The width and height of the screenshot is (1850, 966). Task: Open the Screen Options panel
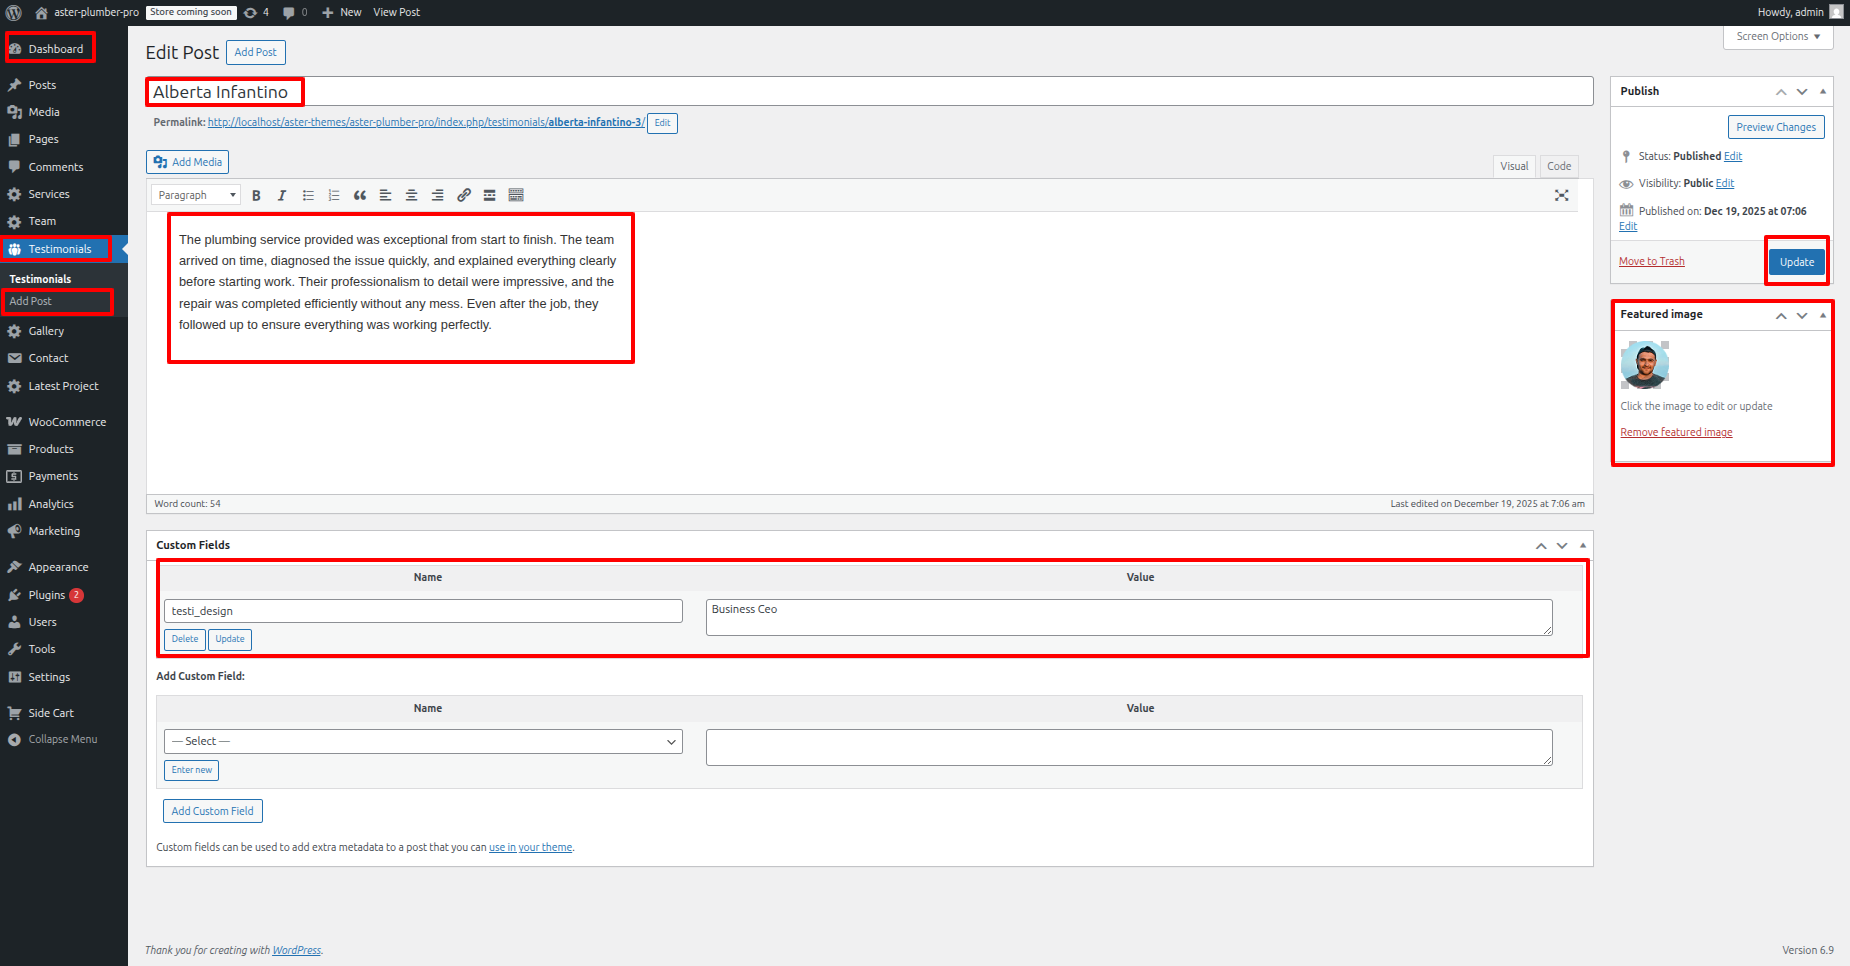pyautogui.click(x=1777, y=37)
